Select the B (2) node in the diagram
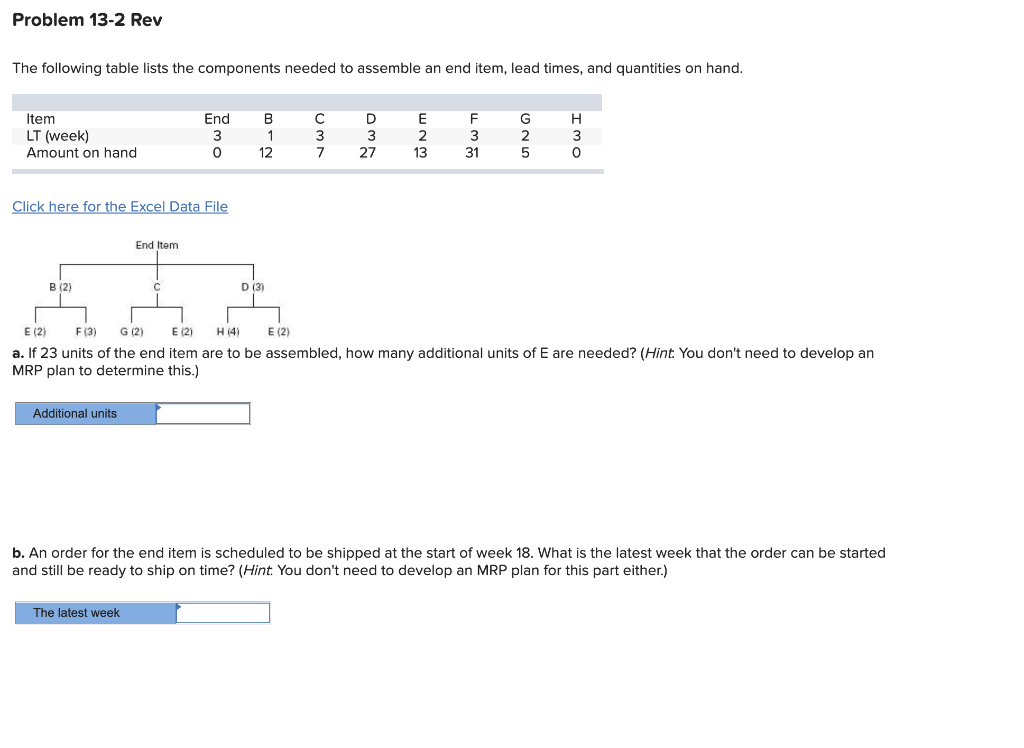Viewport: 1024px width, 748px height. pyautogui.click(x=60, y=285)
